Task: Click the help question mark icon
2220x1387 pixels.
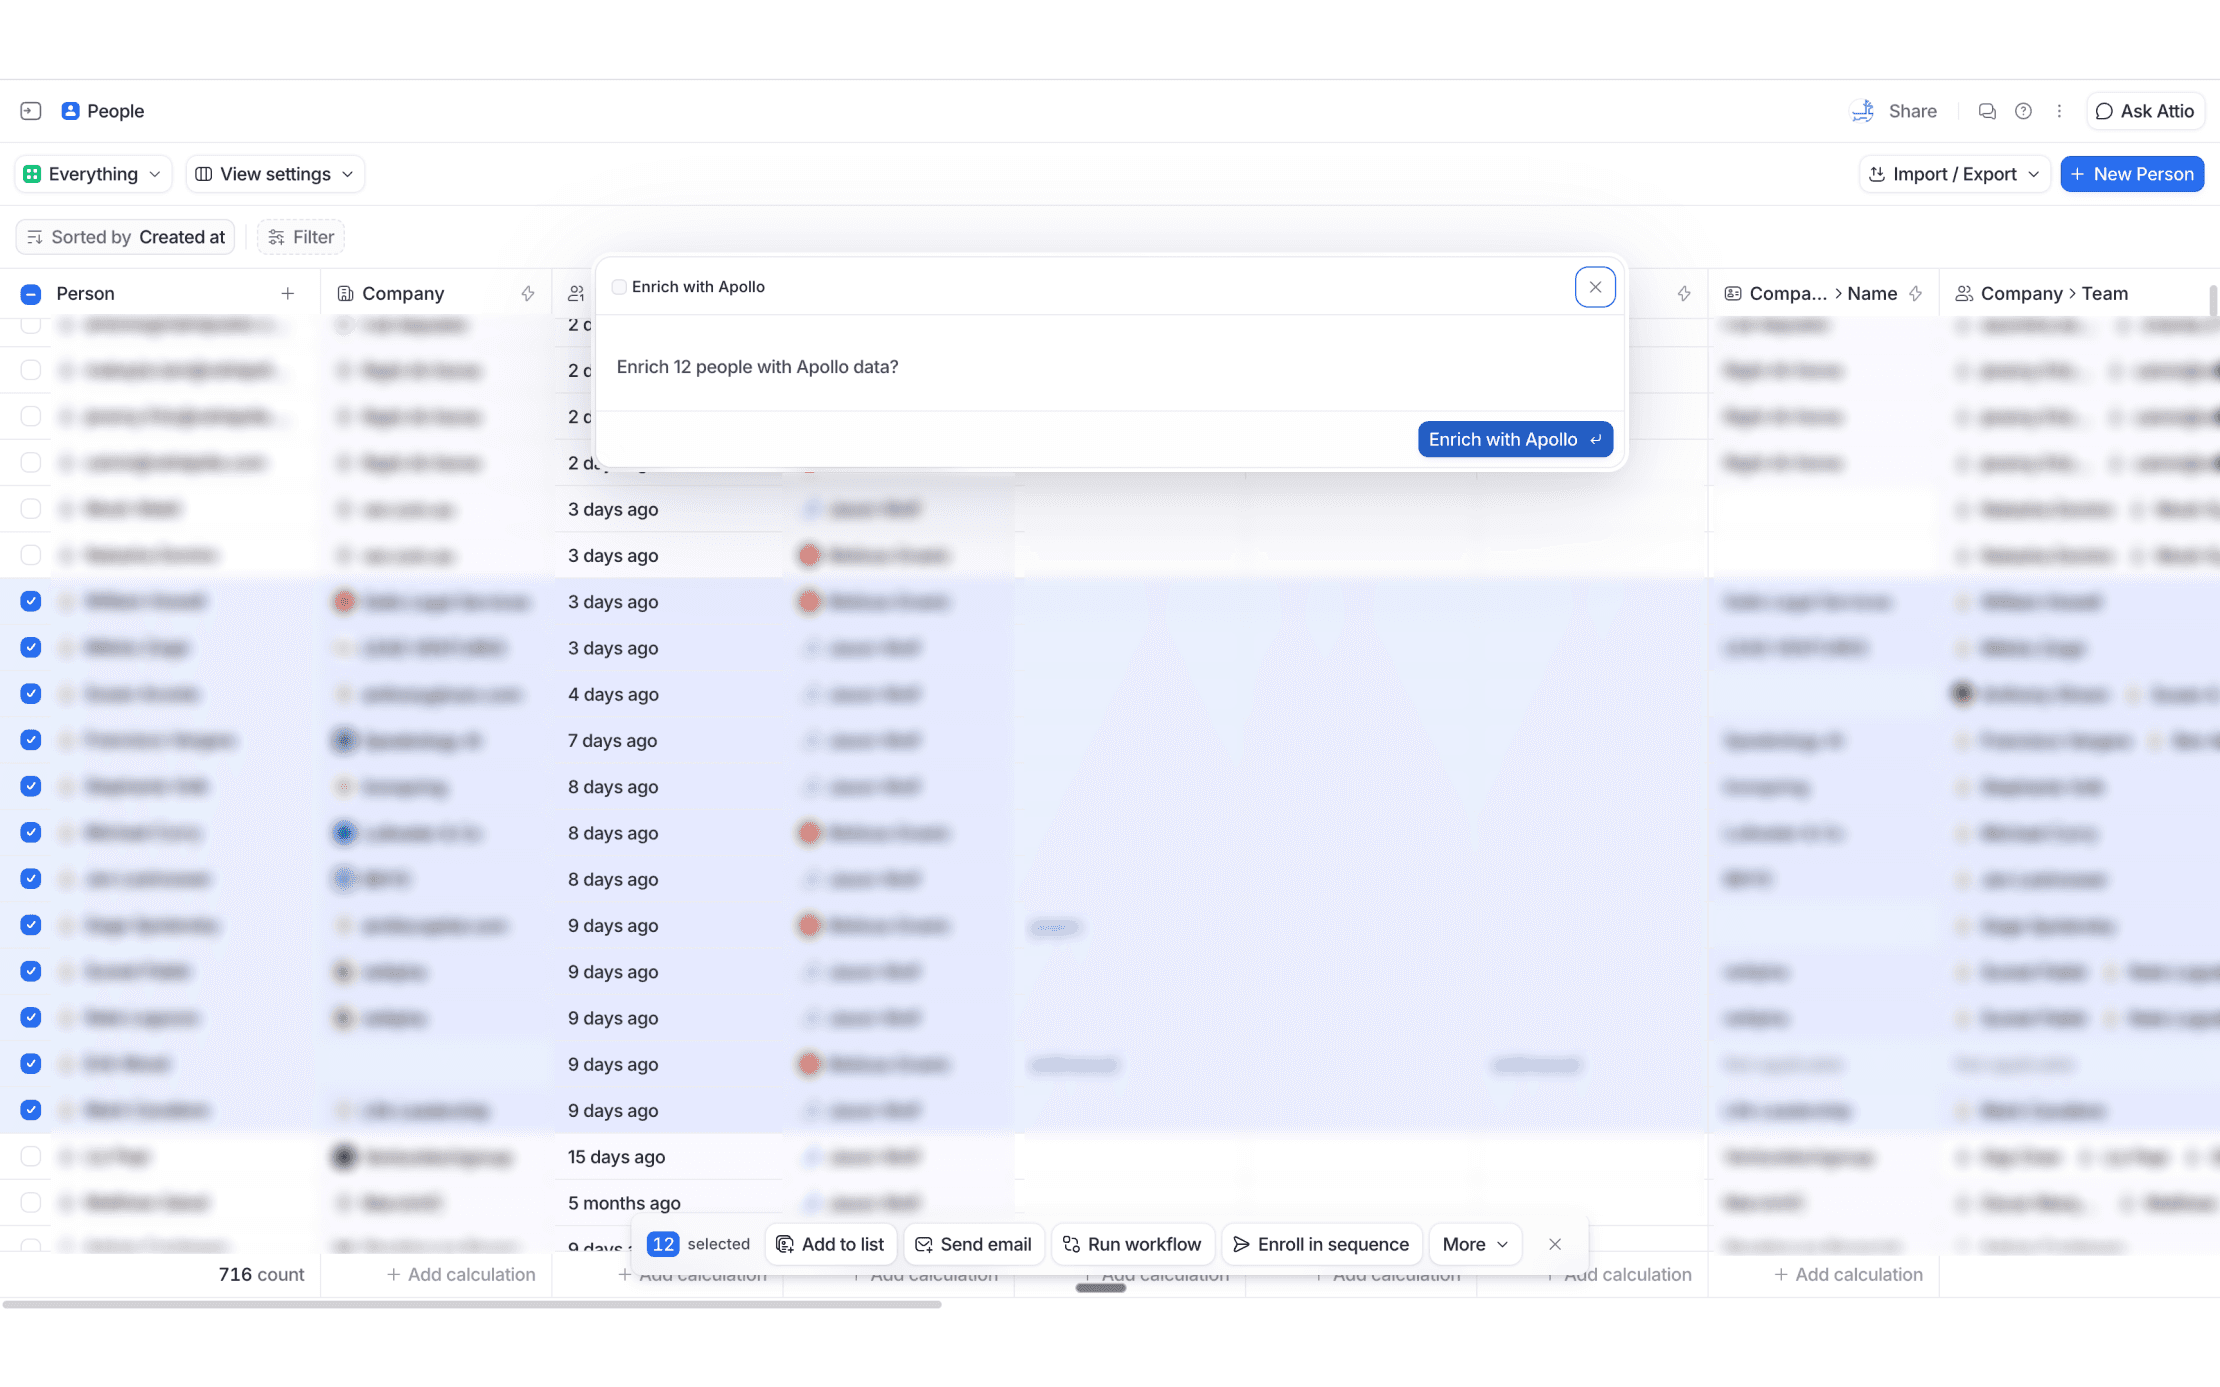Action: pos(2022,111)
